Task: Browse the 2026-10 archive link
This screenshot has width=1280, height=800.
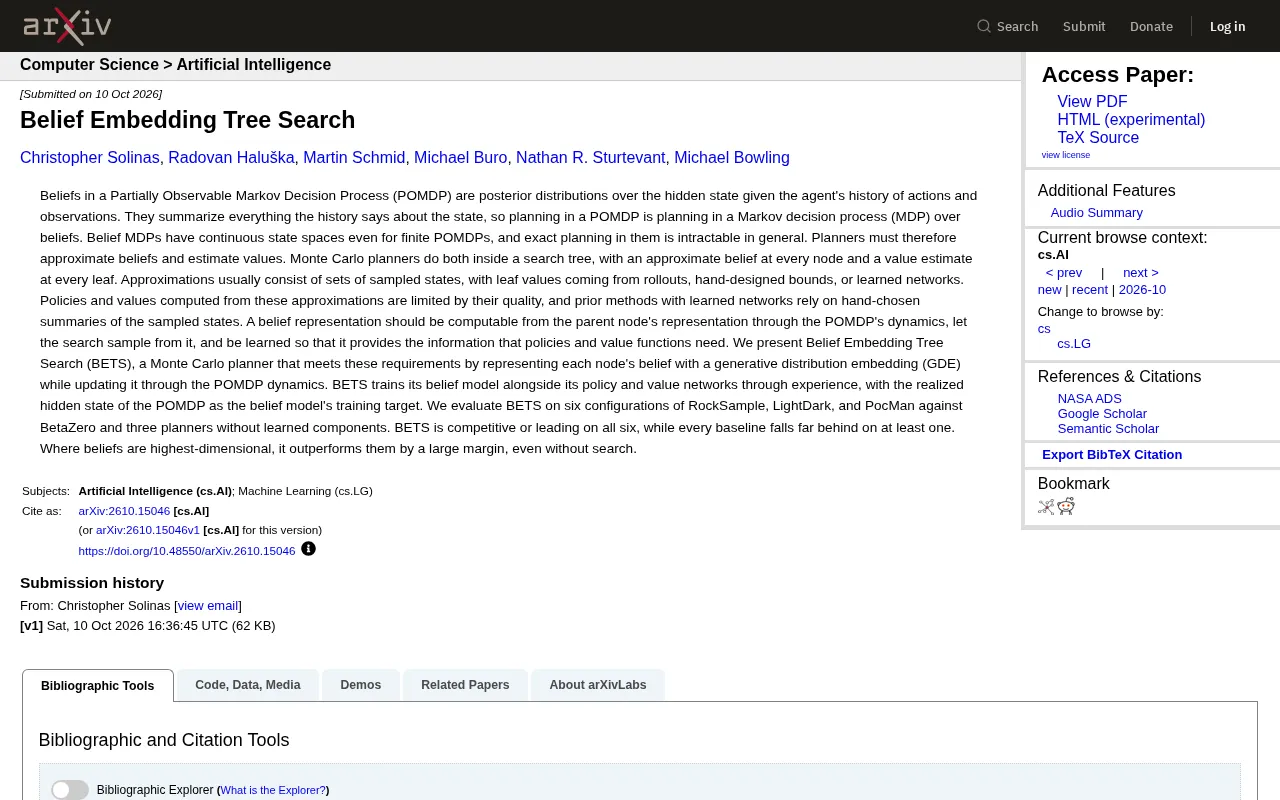Action: pyautogui.click(x=1142, y=290)
